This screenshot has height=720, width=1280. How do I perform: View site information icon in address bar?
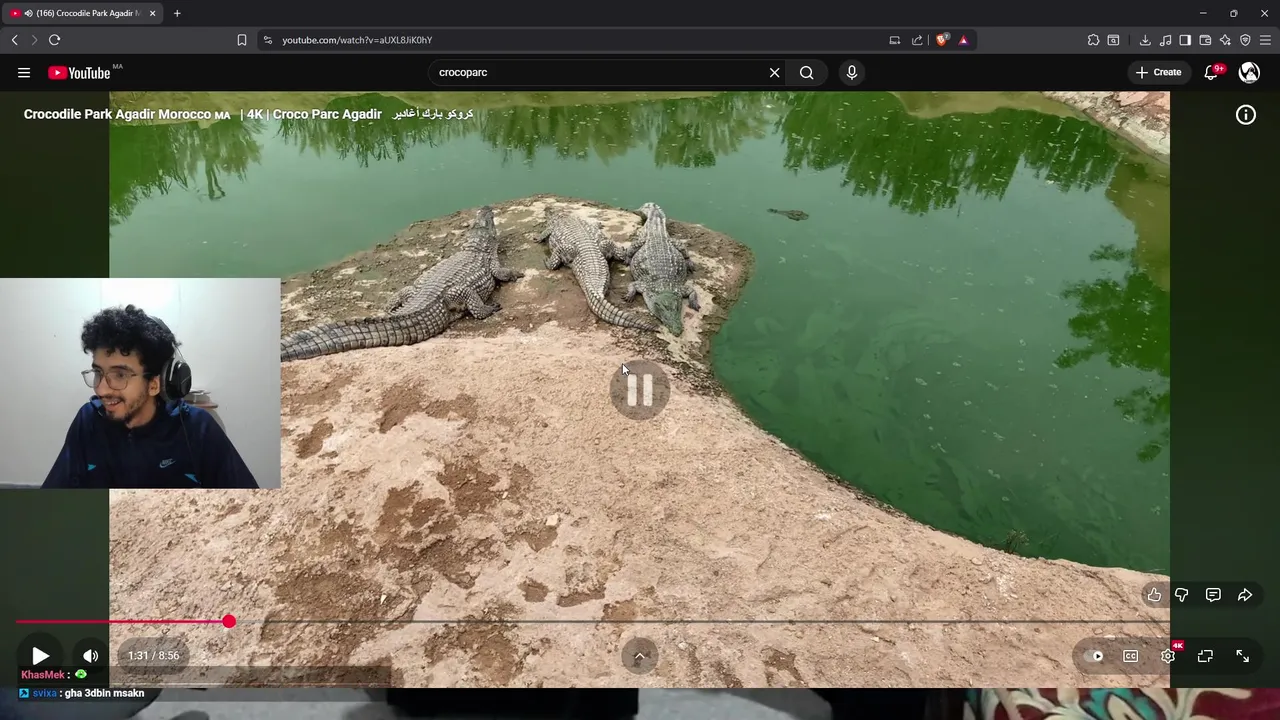267,40
